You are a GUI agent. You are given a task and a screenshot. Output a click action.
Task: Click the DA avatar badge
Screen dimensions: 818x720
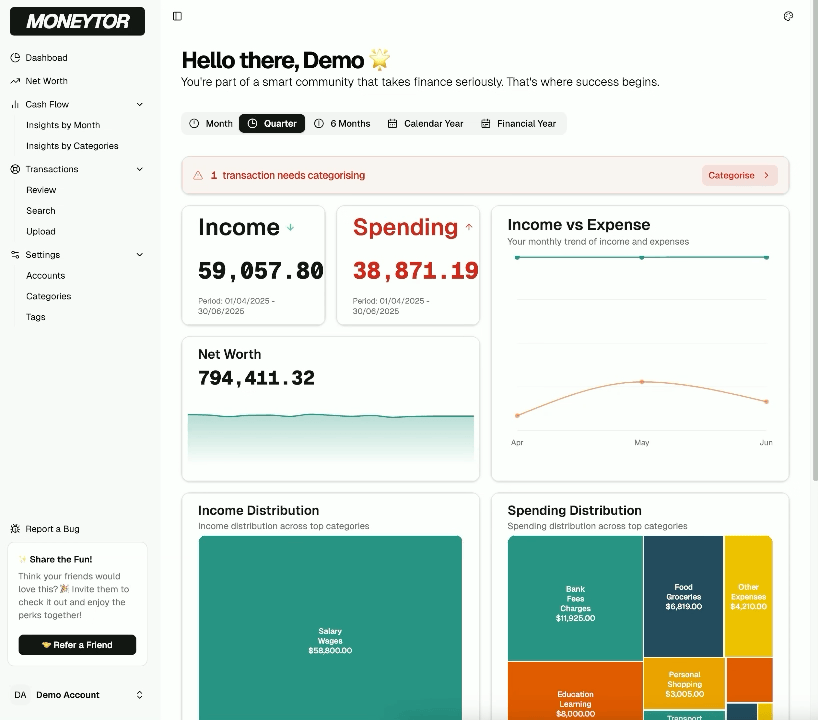[x=20, y=695]
